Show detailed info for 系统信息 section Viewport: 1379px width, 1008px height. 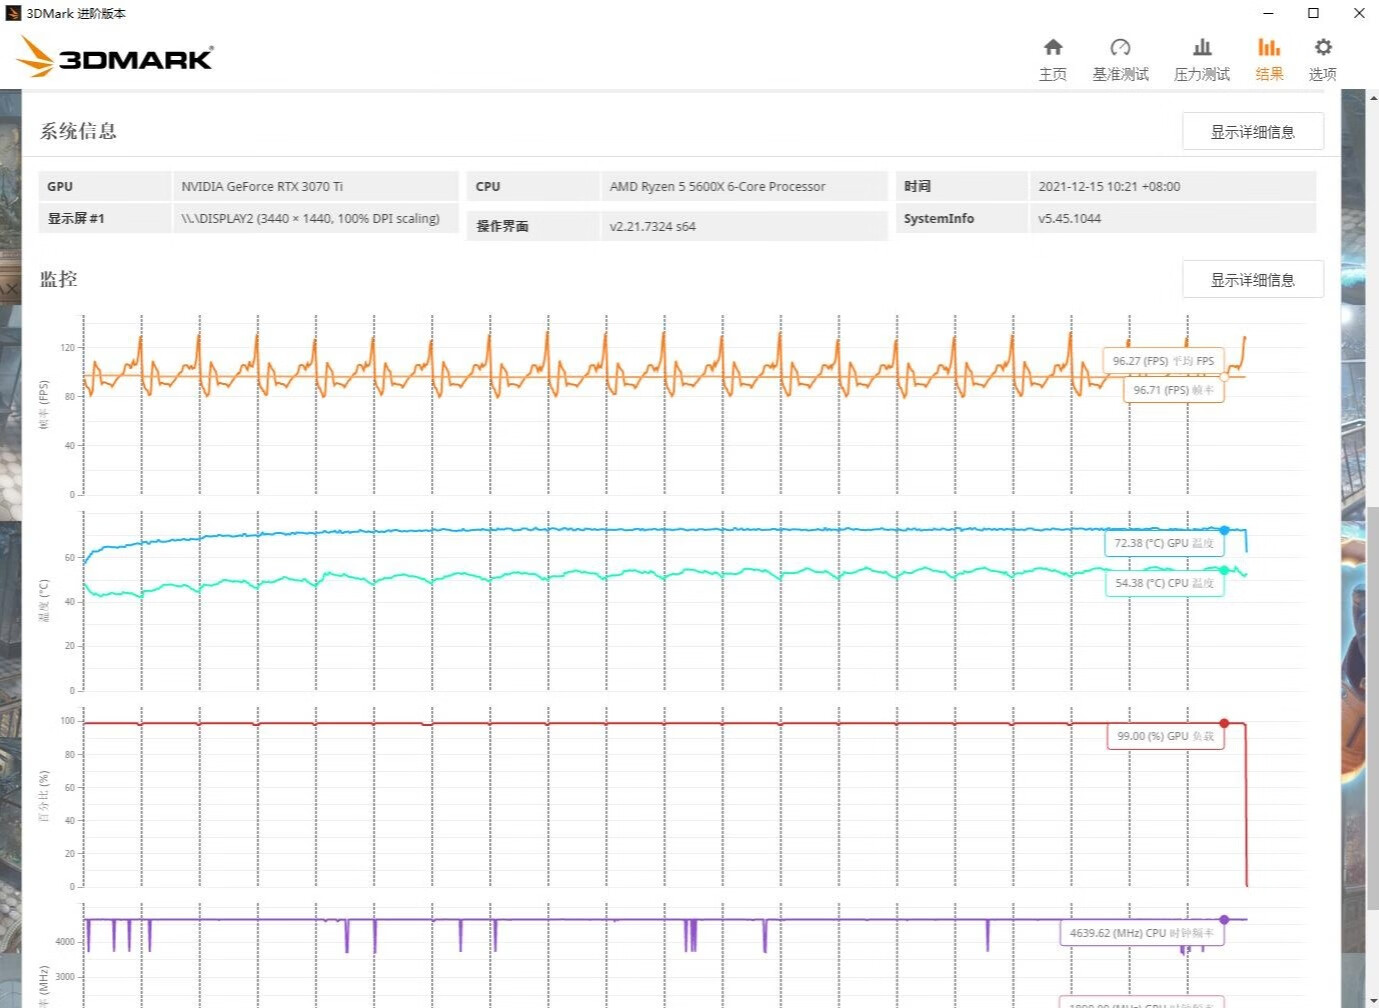coord(1253,131)
